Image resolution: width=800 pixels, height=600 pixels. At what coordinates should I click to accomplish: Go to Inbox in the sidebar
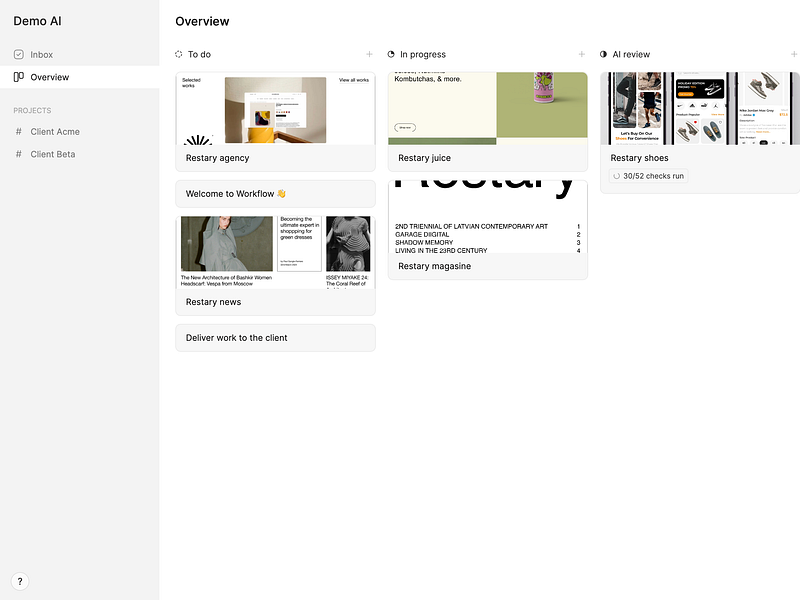click(x=80, y=55)
